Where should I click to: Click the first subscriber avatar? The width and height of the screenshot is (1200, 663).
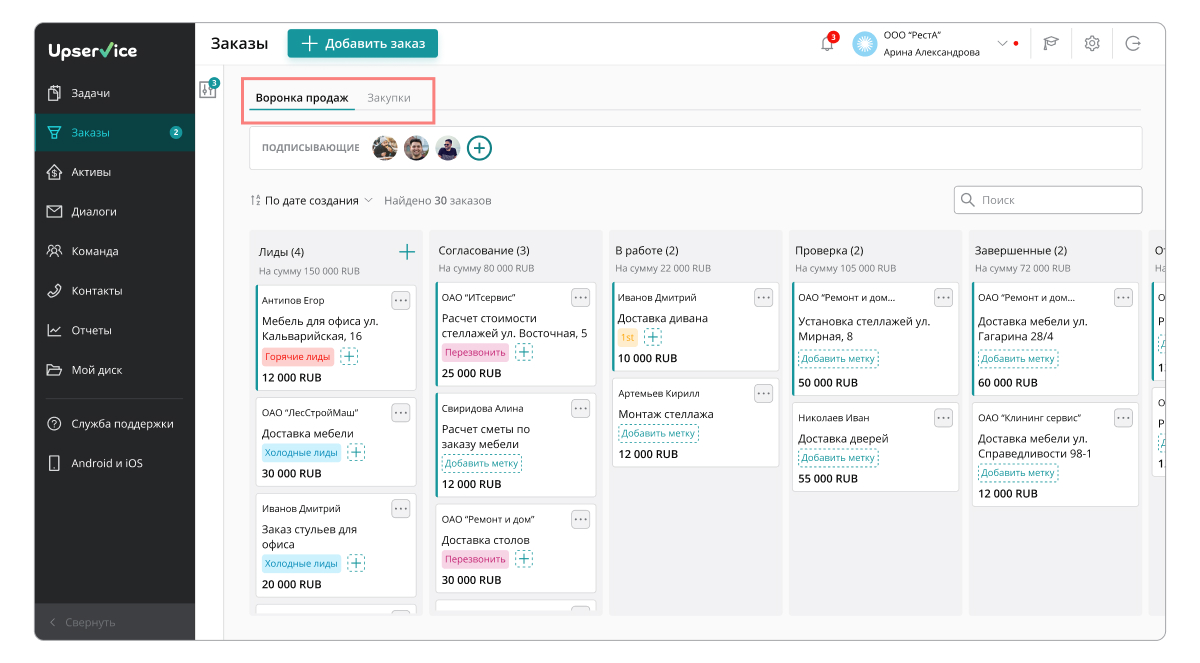[x=385, y=148]
